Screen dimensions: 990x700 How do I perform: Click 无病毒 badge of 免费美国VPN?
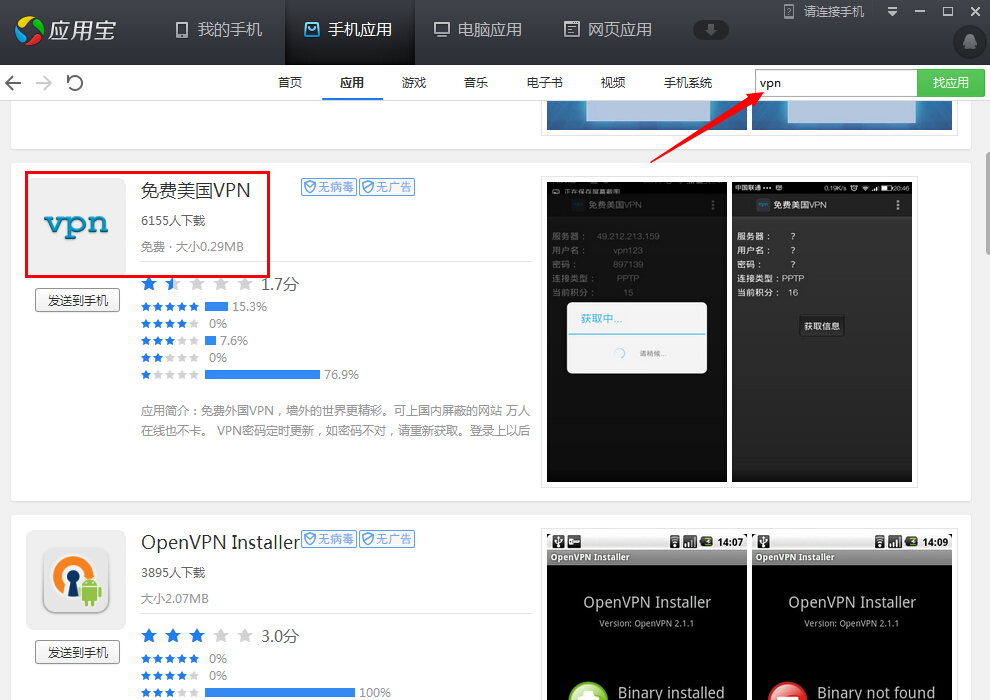click(329, 187)
